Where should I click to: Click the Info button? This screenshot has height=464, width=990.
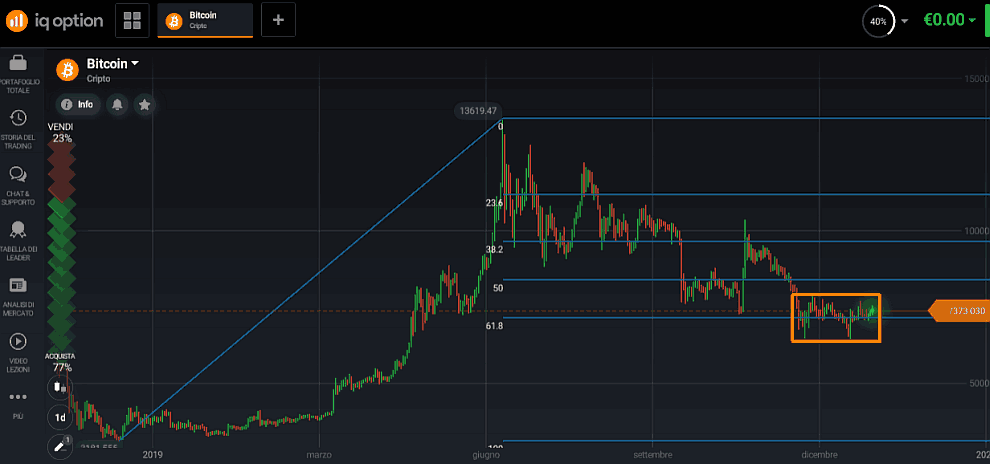point(77,104)
